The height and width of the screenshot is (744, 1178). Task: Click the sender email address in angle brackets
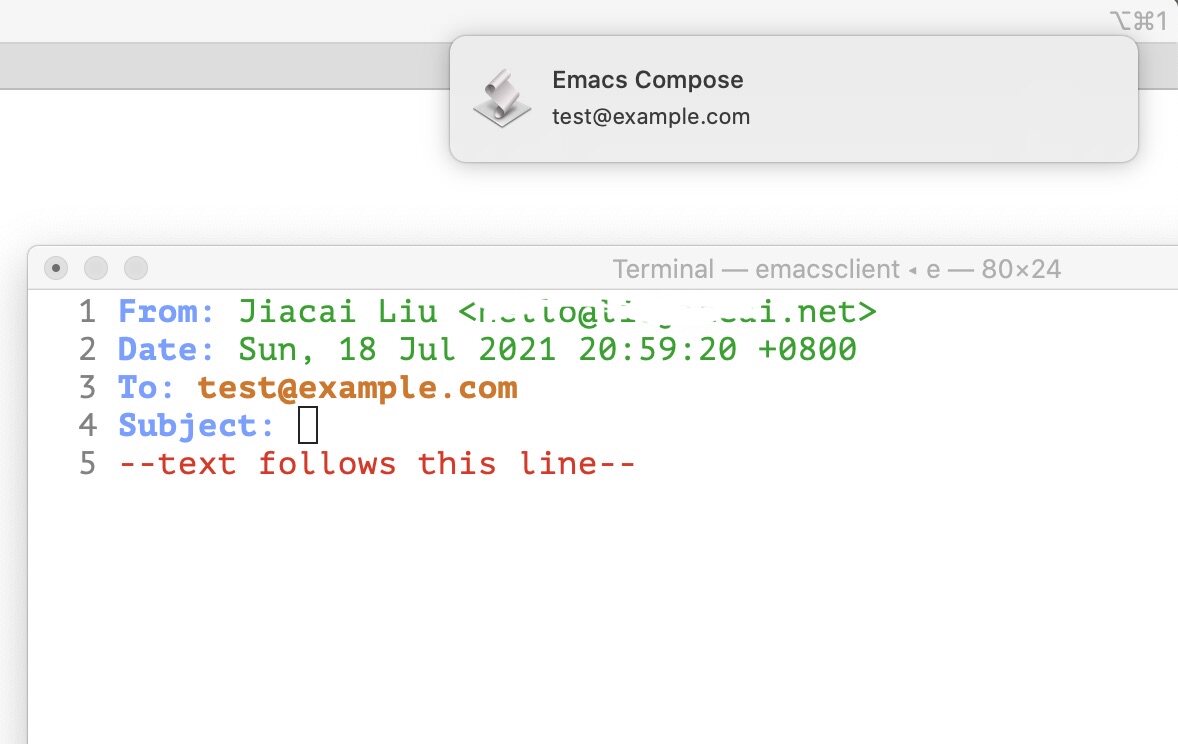pyautogui.click(x=667, y=312)
